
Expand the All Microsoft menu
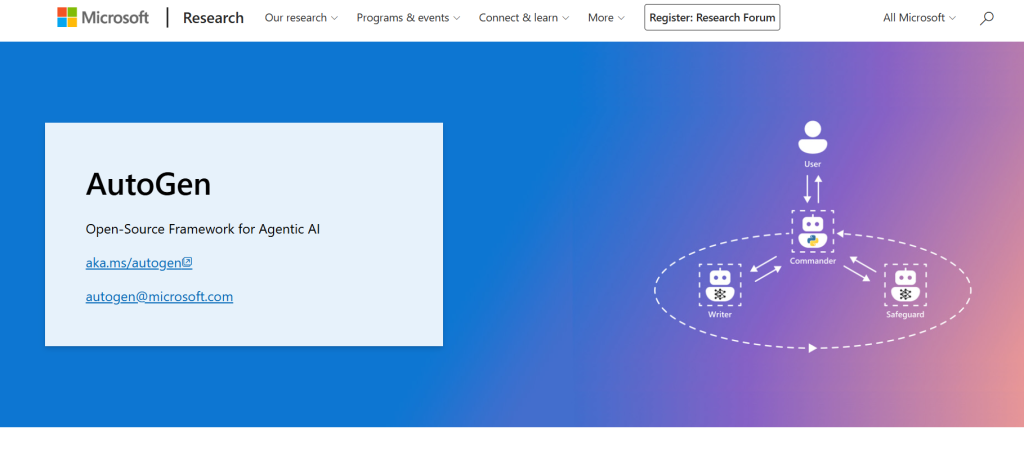(920, 18)
